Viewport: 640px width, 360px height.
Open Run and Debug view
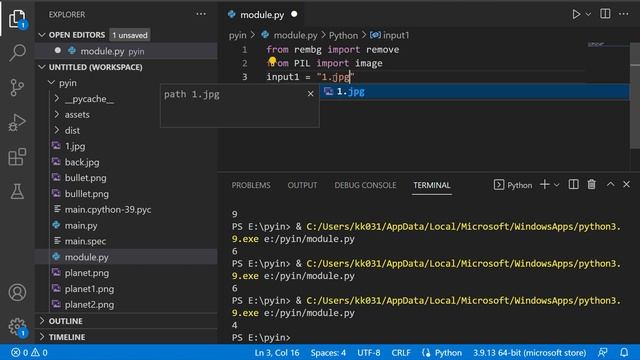coord(17,122)
